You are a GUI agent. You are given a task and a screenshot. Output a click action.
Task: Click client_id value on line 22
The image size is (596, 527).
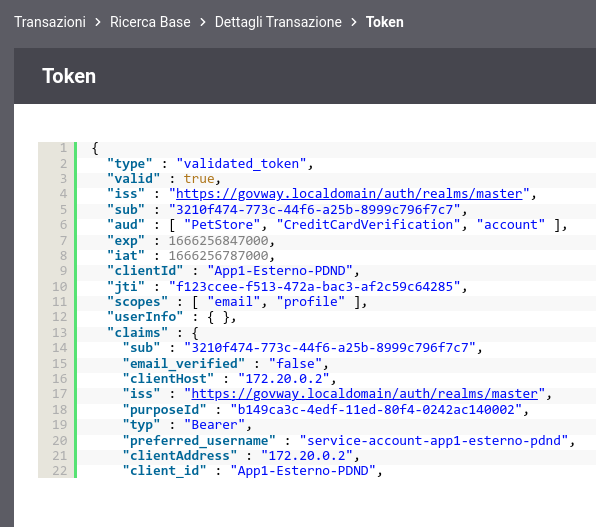[303, 471]
